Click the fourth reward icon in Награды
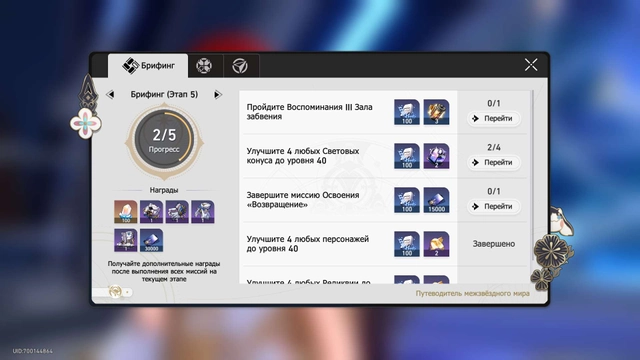 tap(203, 211)
